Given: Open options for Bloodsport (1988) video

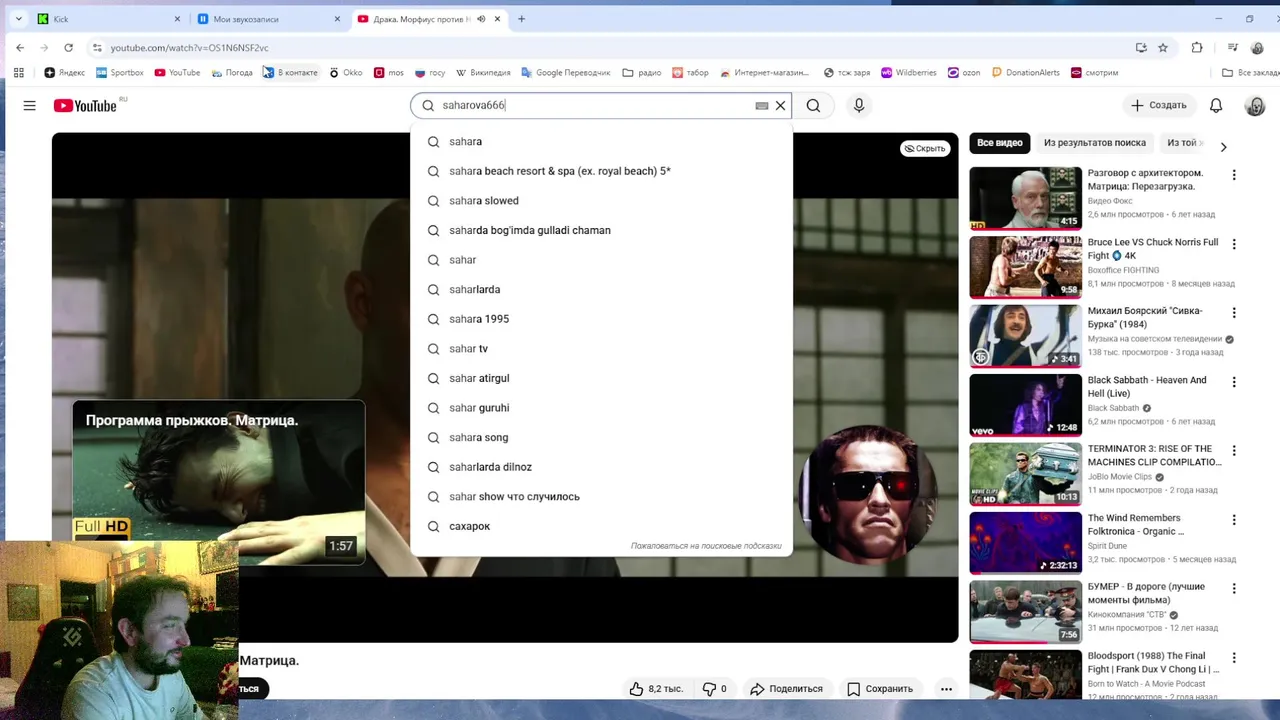Looking at the screenshot, I should point(1234,658).
